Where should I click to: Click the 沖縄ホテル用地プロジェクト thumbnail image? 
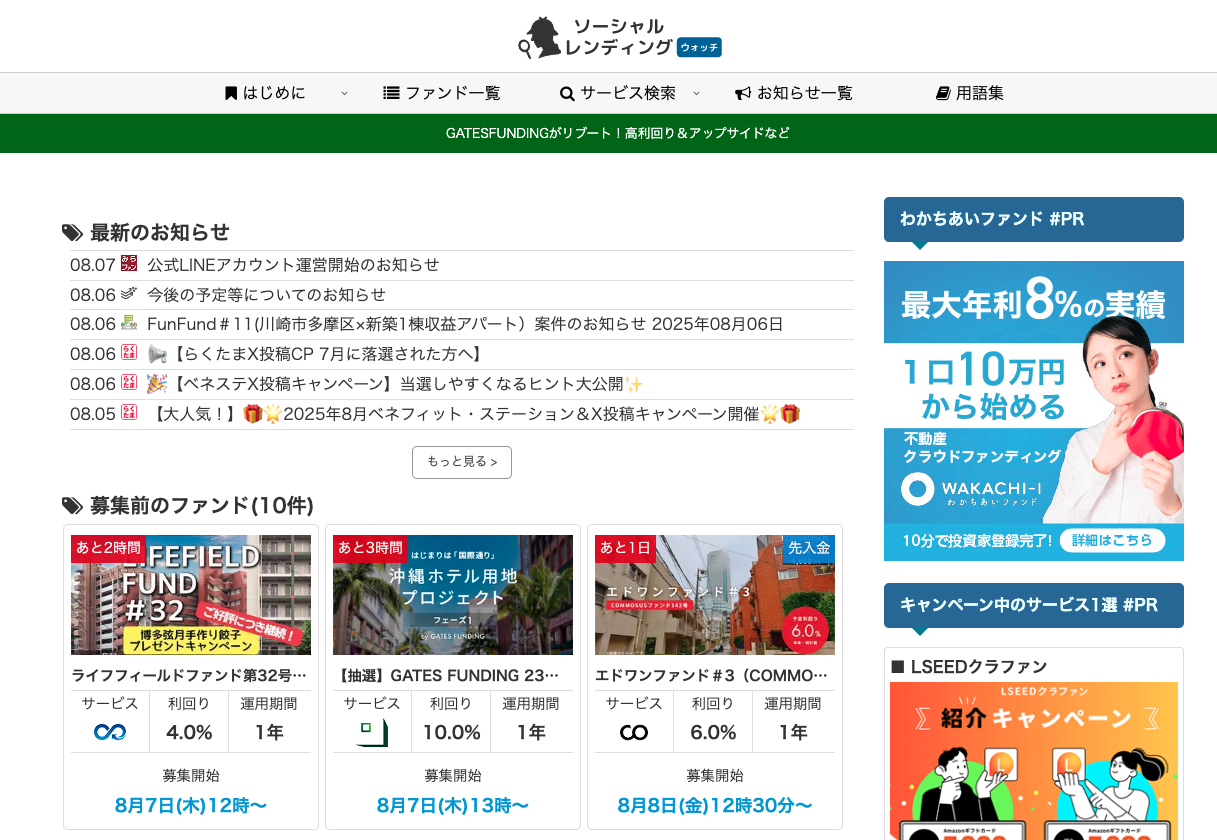[453, 595]
